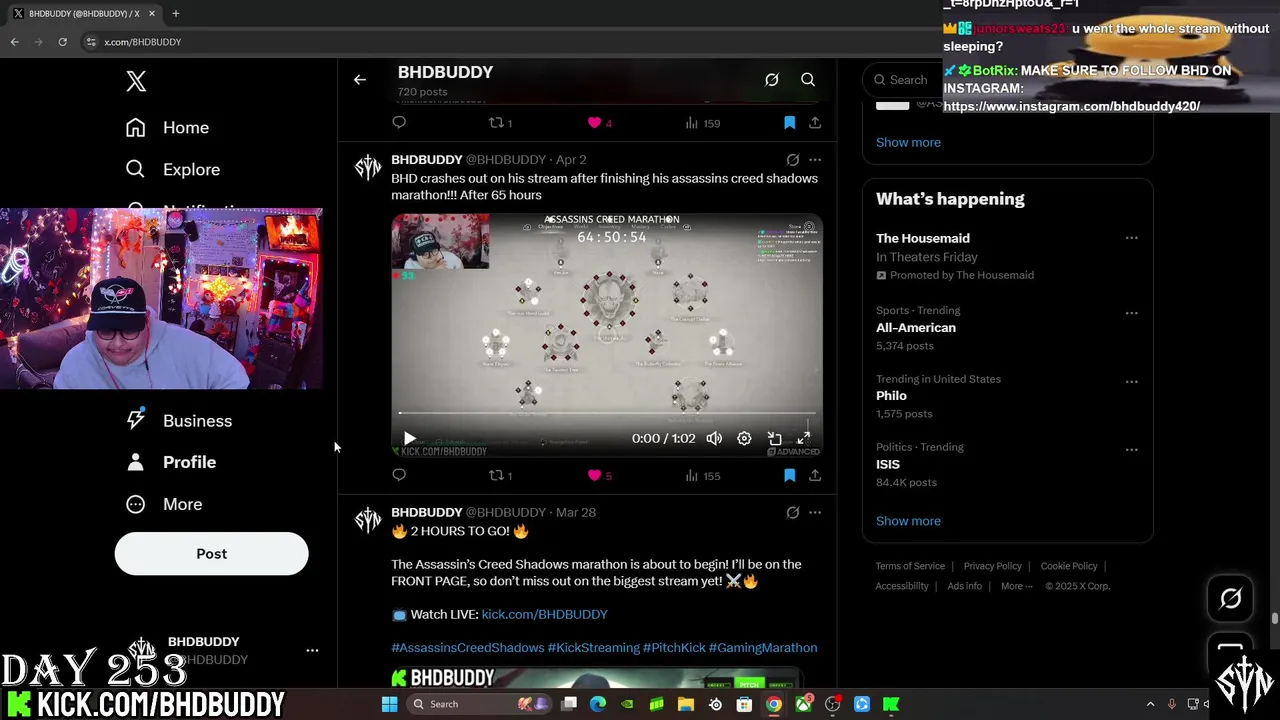This screenshot has height=720, width=1280.
Task: Click Show more under ISIS trend
Action: 908,520
